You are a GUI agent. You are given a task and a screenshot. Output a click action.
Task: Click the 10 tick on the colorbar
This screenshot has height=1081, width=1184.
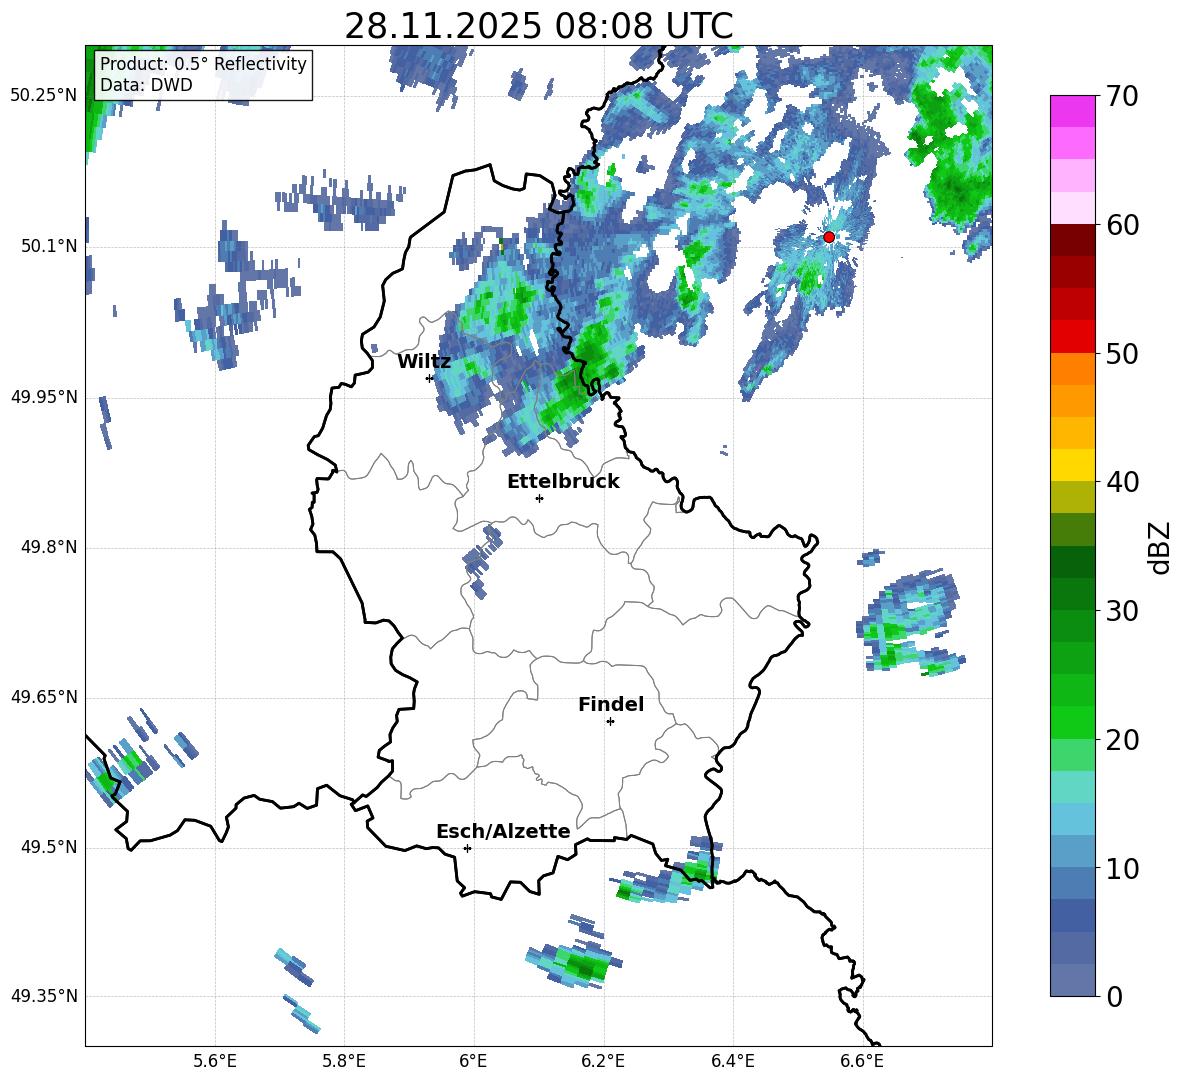[x=1122, y=869]
